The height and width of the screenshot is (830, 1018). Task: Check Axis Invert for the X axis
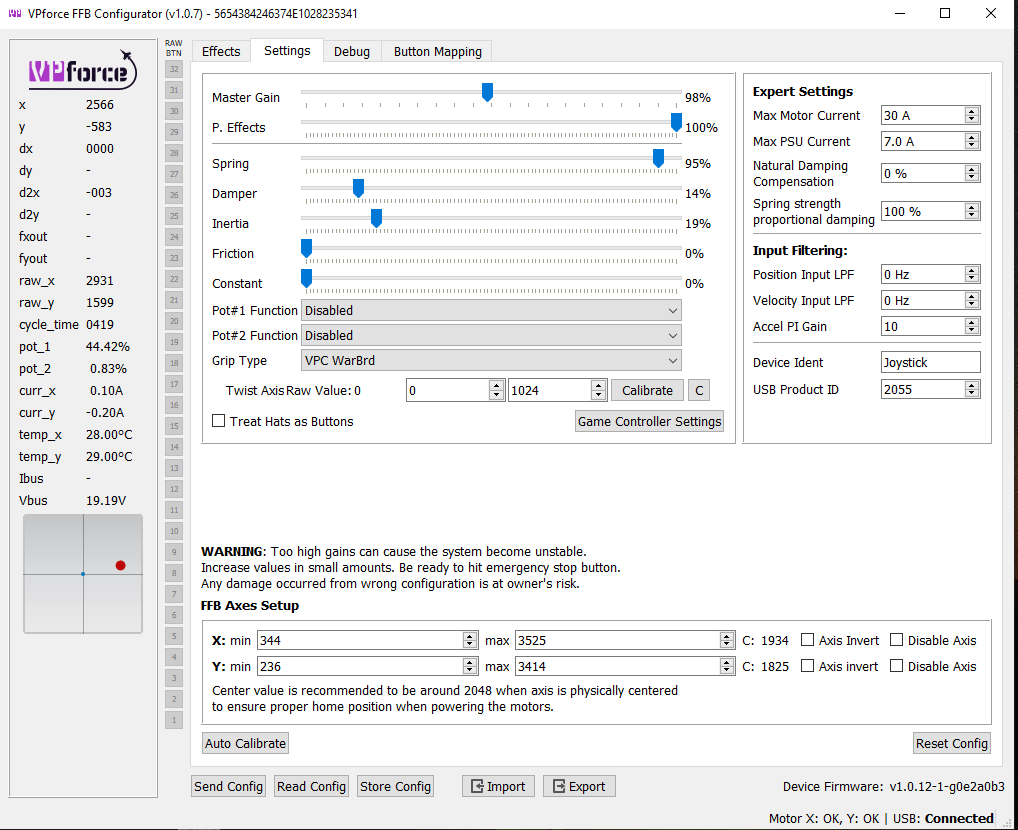click(x=809, y=640)
